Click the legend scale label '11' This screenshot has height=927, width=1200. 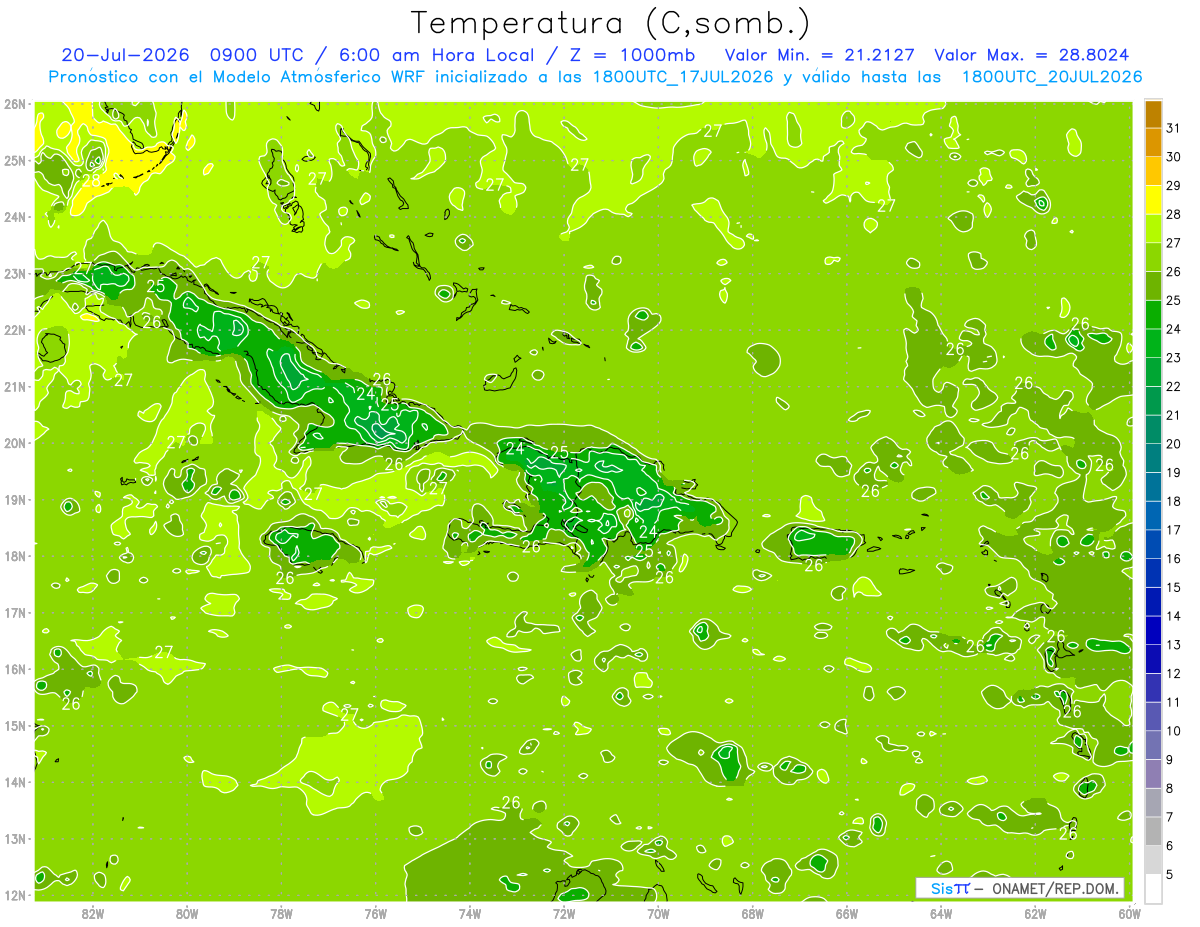click(x=1174, y=702)
